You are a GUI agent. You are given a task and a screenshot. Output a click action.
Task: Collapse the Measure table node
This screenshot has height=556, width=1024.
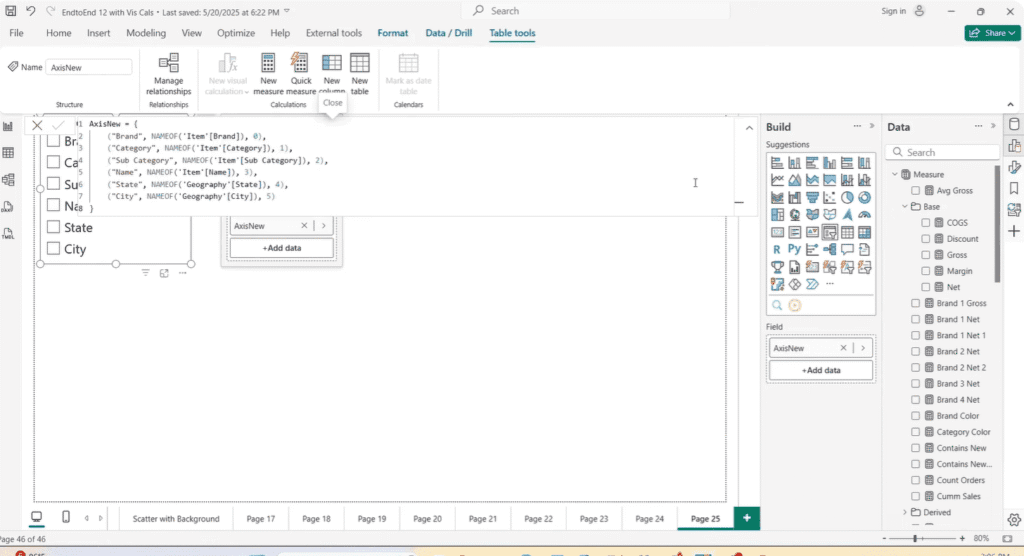point(895,174)
